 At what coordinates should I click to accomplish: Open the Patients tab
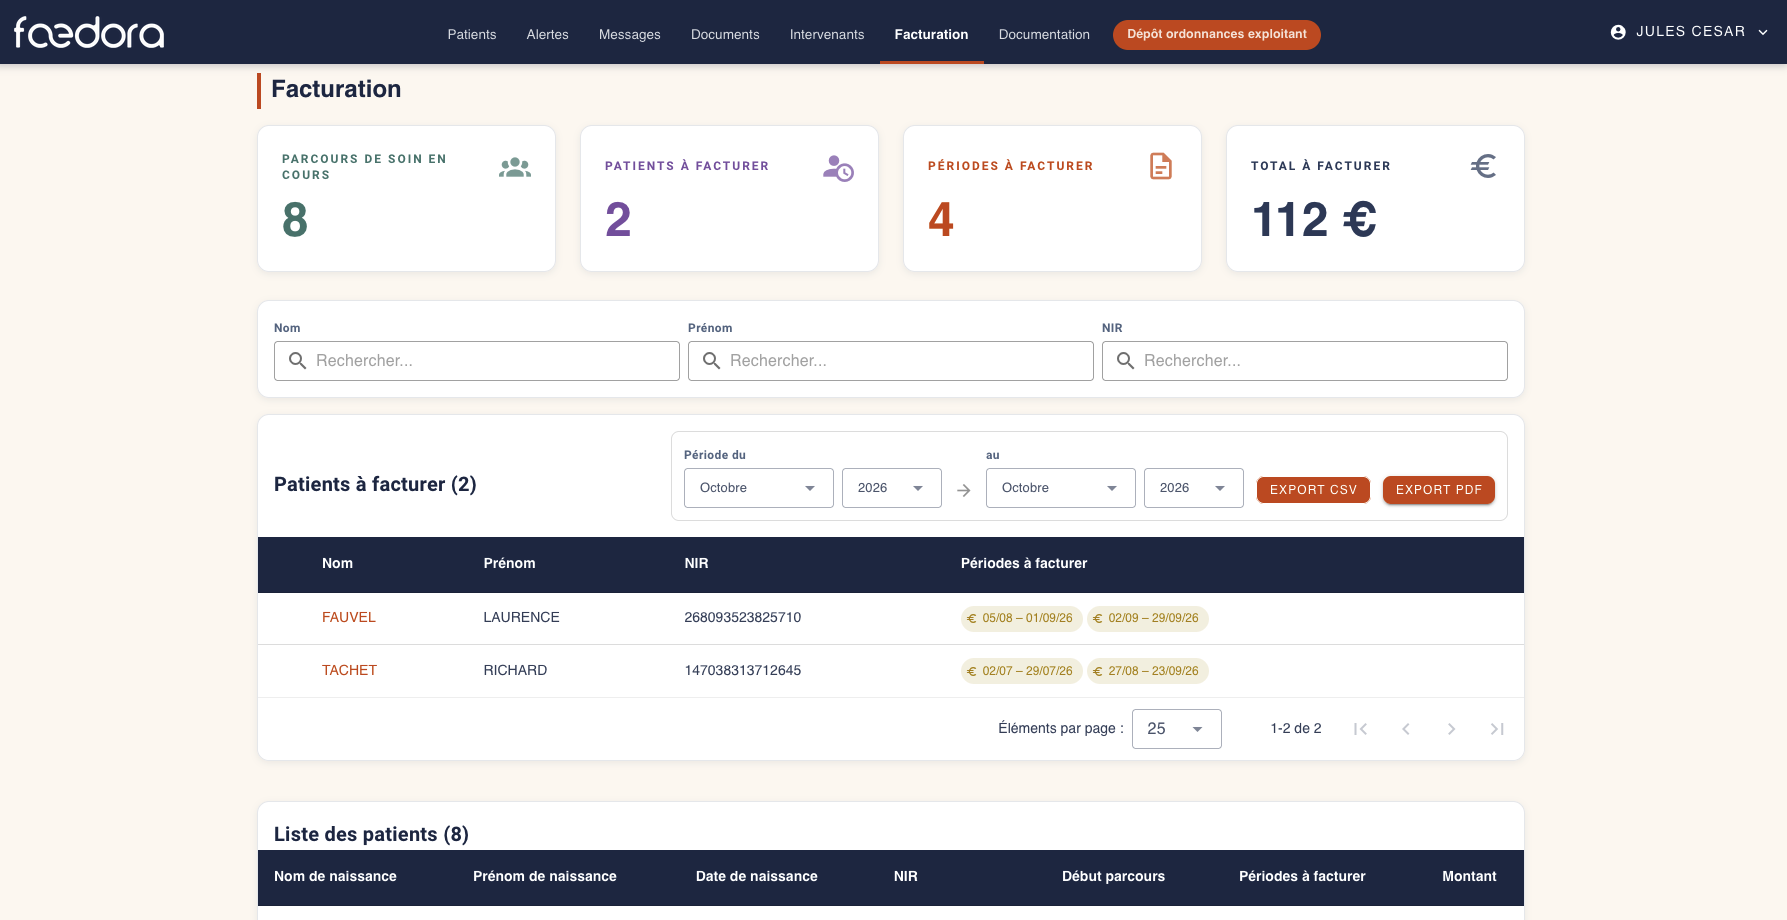click(x=472, y=34)
